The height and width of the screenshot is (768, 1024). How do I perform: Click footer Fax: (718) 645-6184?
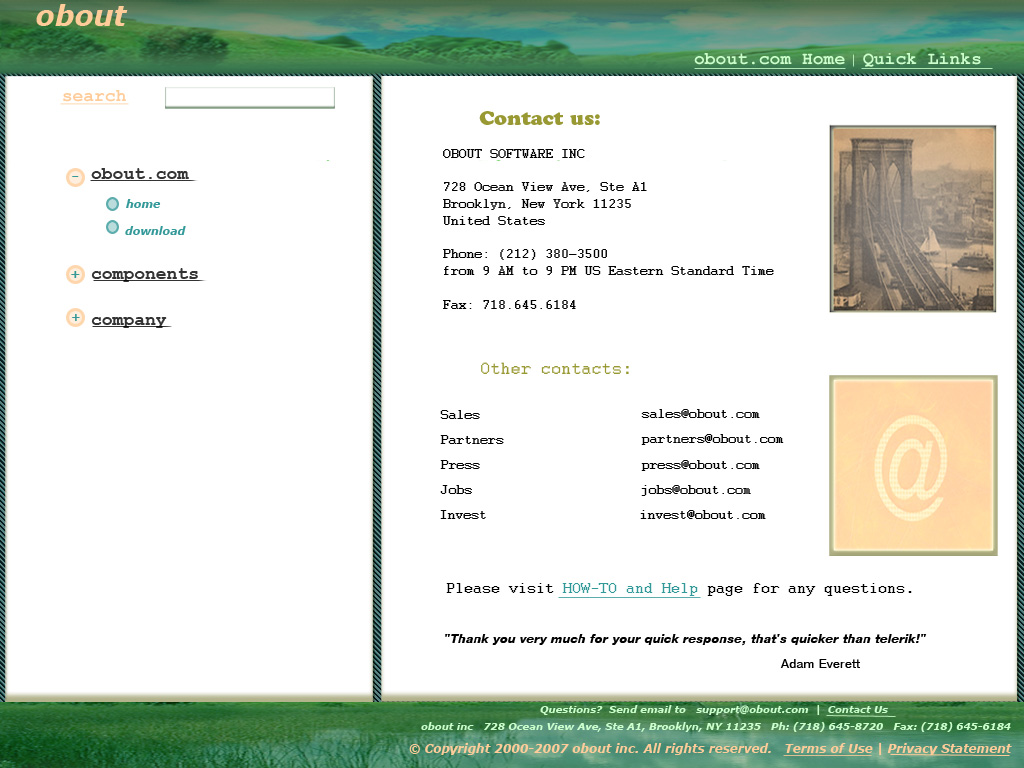point(952,726)
